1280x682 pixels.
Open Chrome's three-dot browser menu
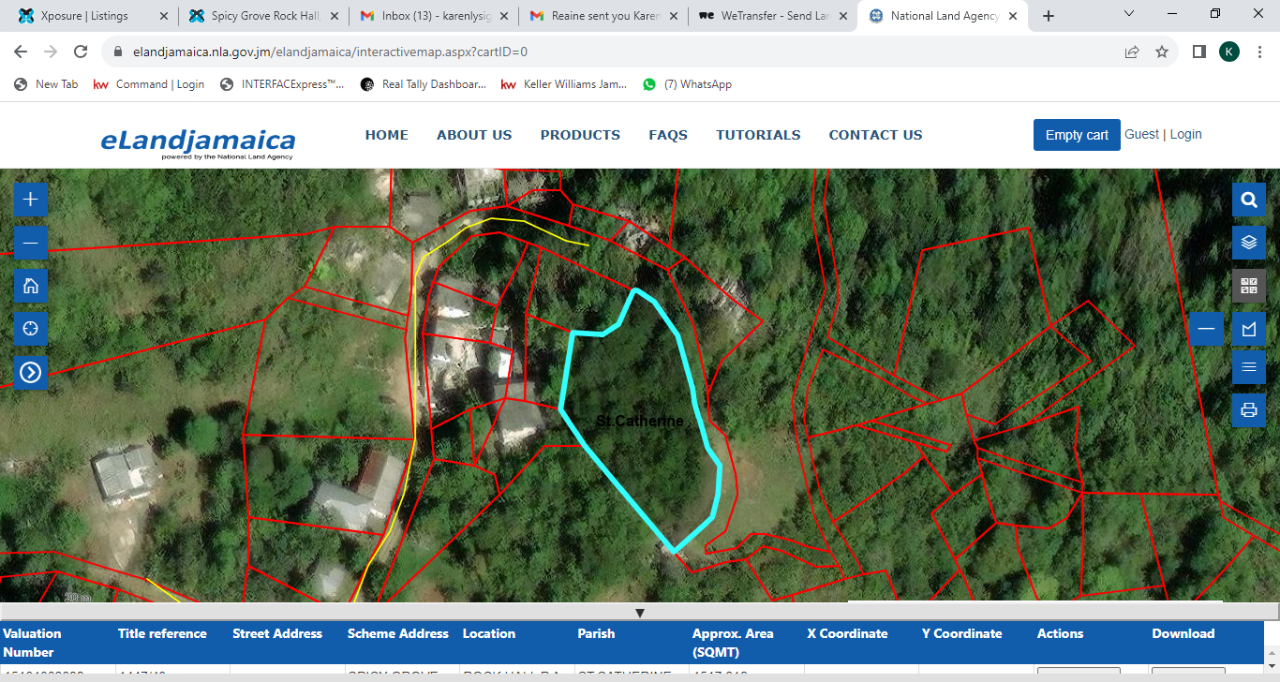pyautogui.click(x=1259, y=51)
